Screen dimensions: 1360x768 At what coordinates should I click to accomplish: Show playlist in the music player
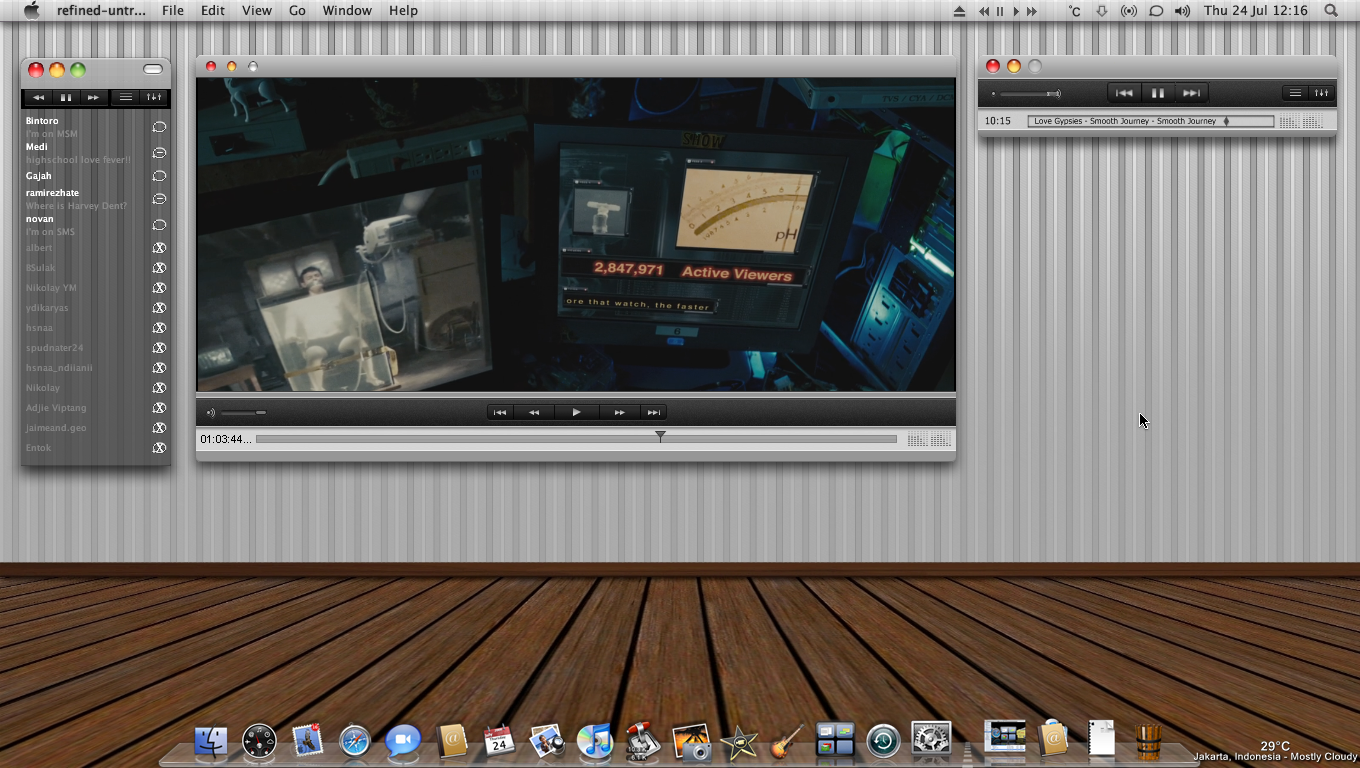pyautogui.click(x=1295, y=93)
